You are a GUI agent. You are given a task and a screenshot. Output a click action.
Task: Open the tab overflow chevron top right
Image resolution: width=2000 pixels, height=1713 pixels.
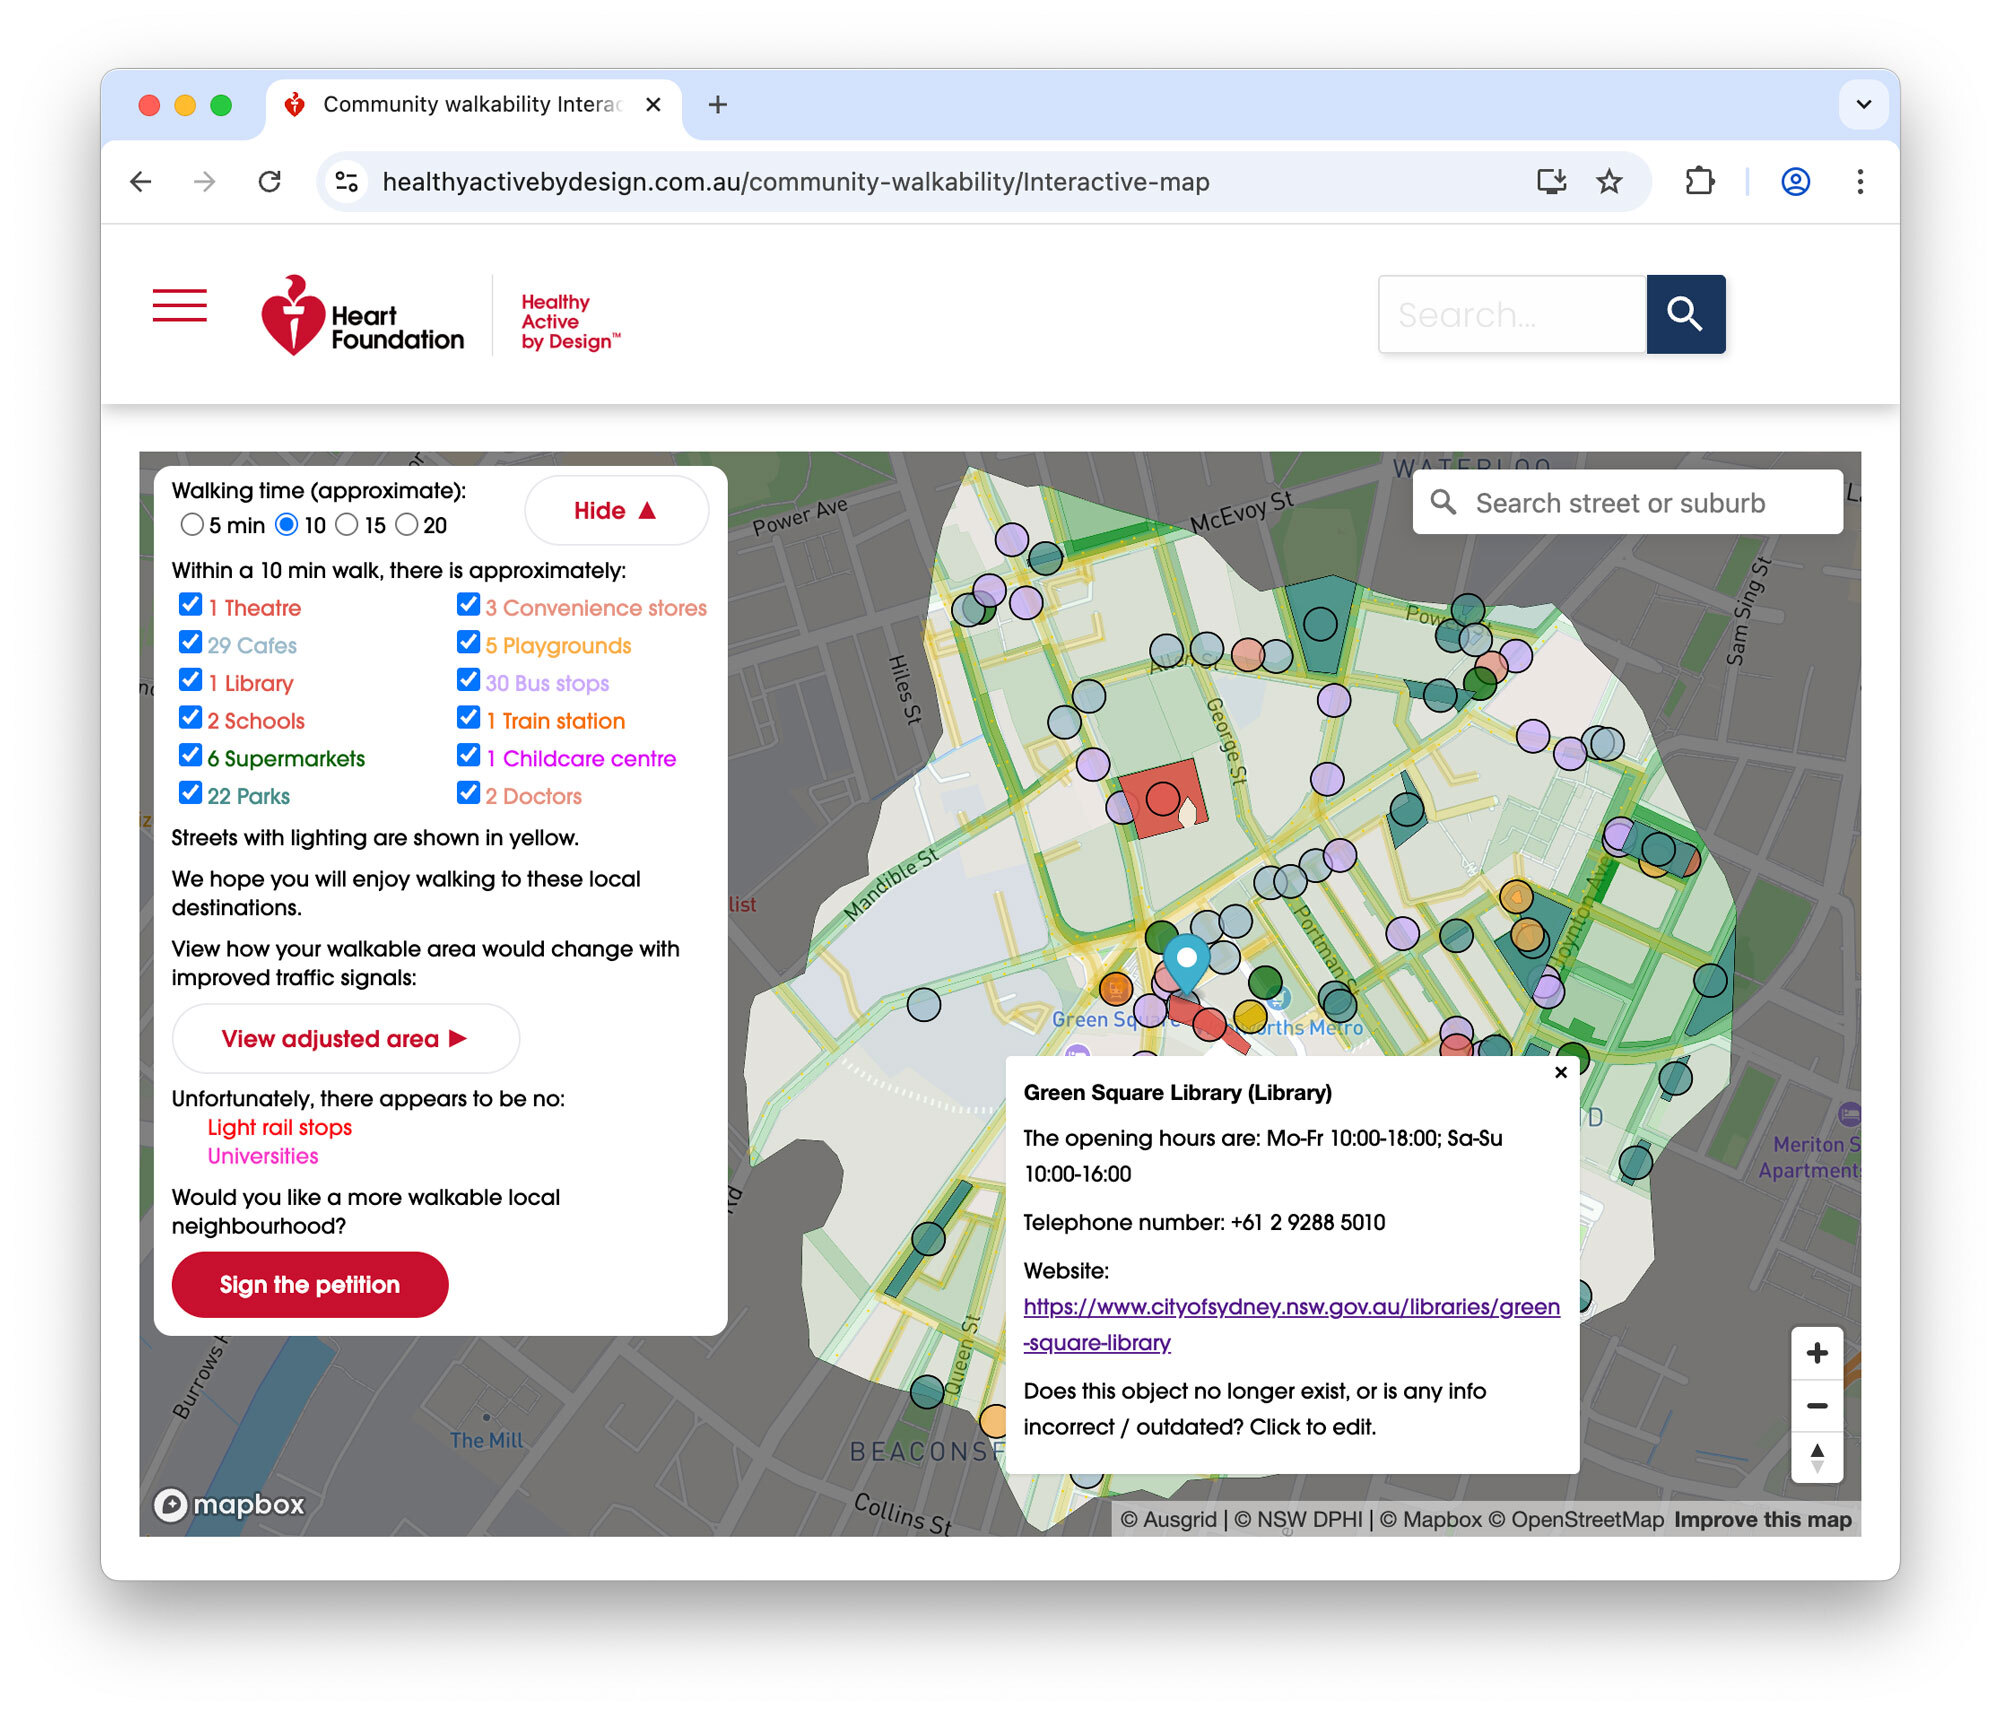point(1862,104)
